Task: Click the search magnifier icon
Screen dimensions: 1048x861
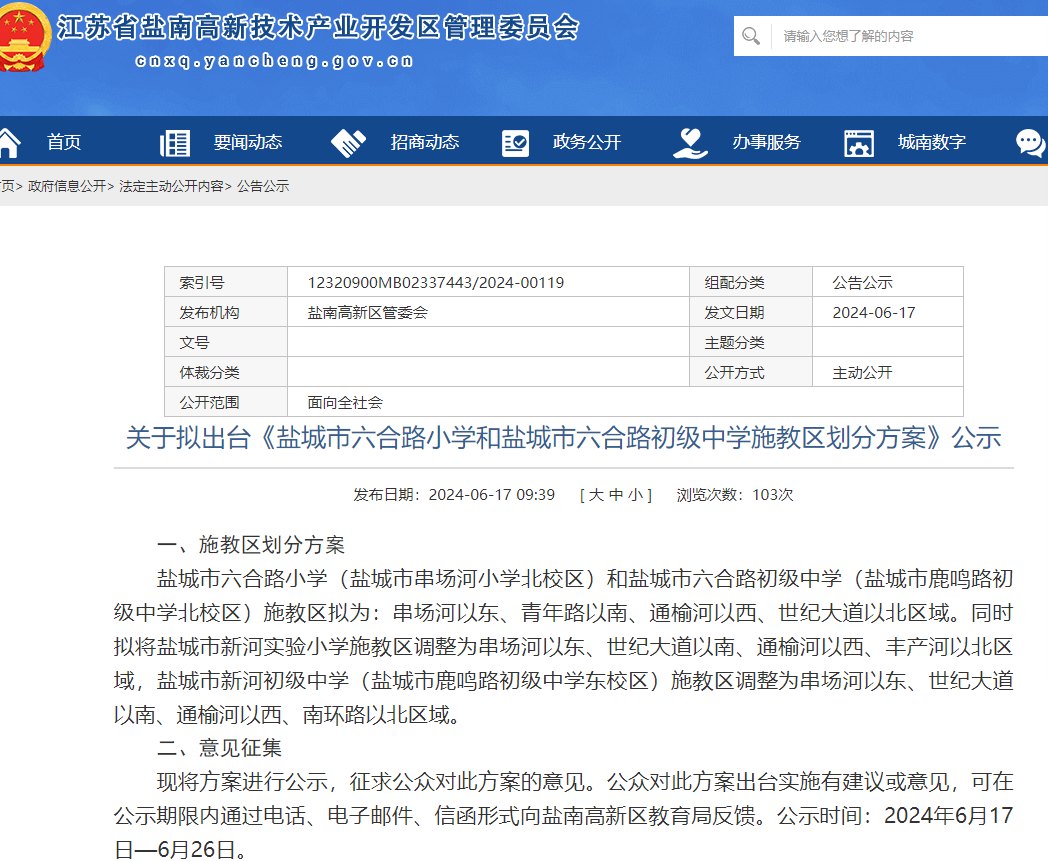Action: click(751, 36)
